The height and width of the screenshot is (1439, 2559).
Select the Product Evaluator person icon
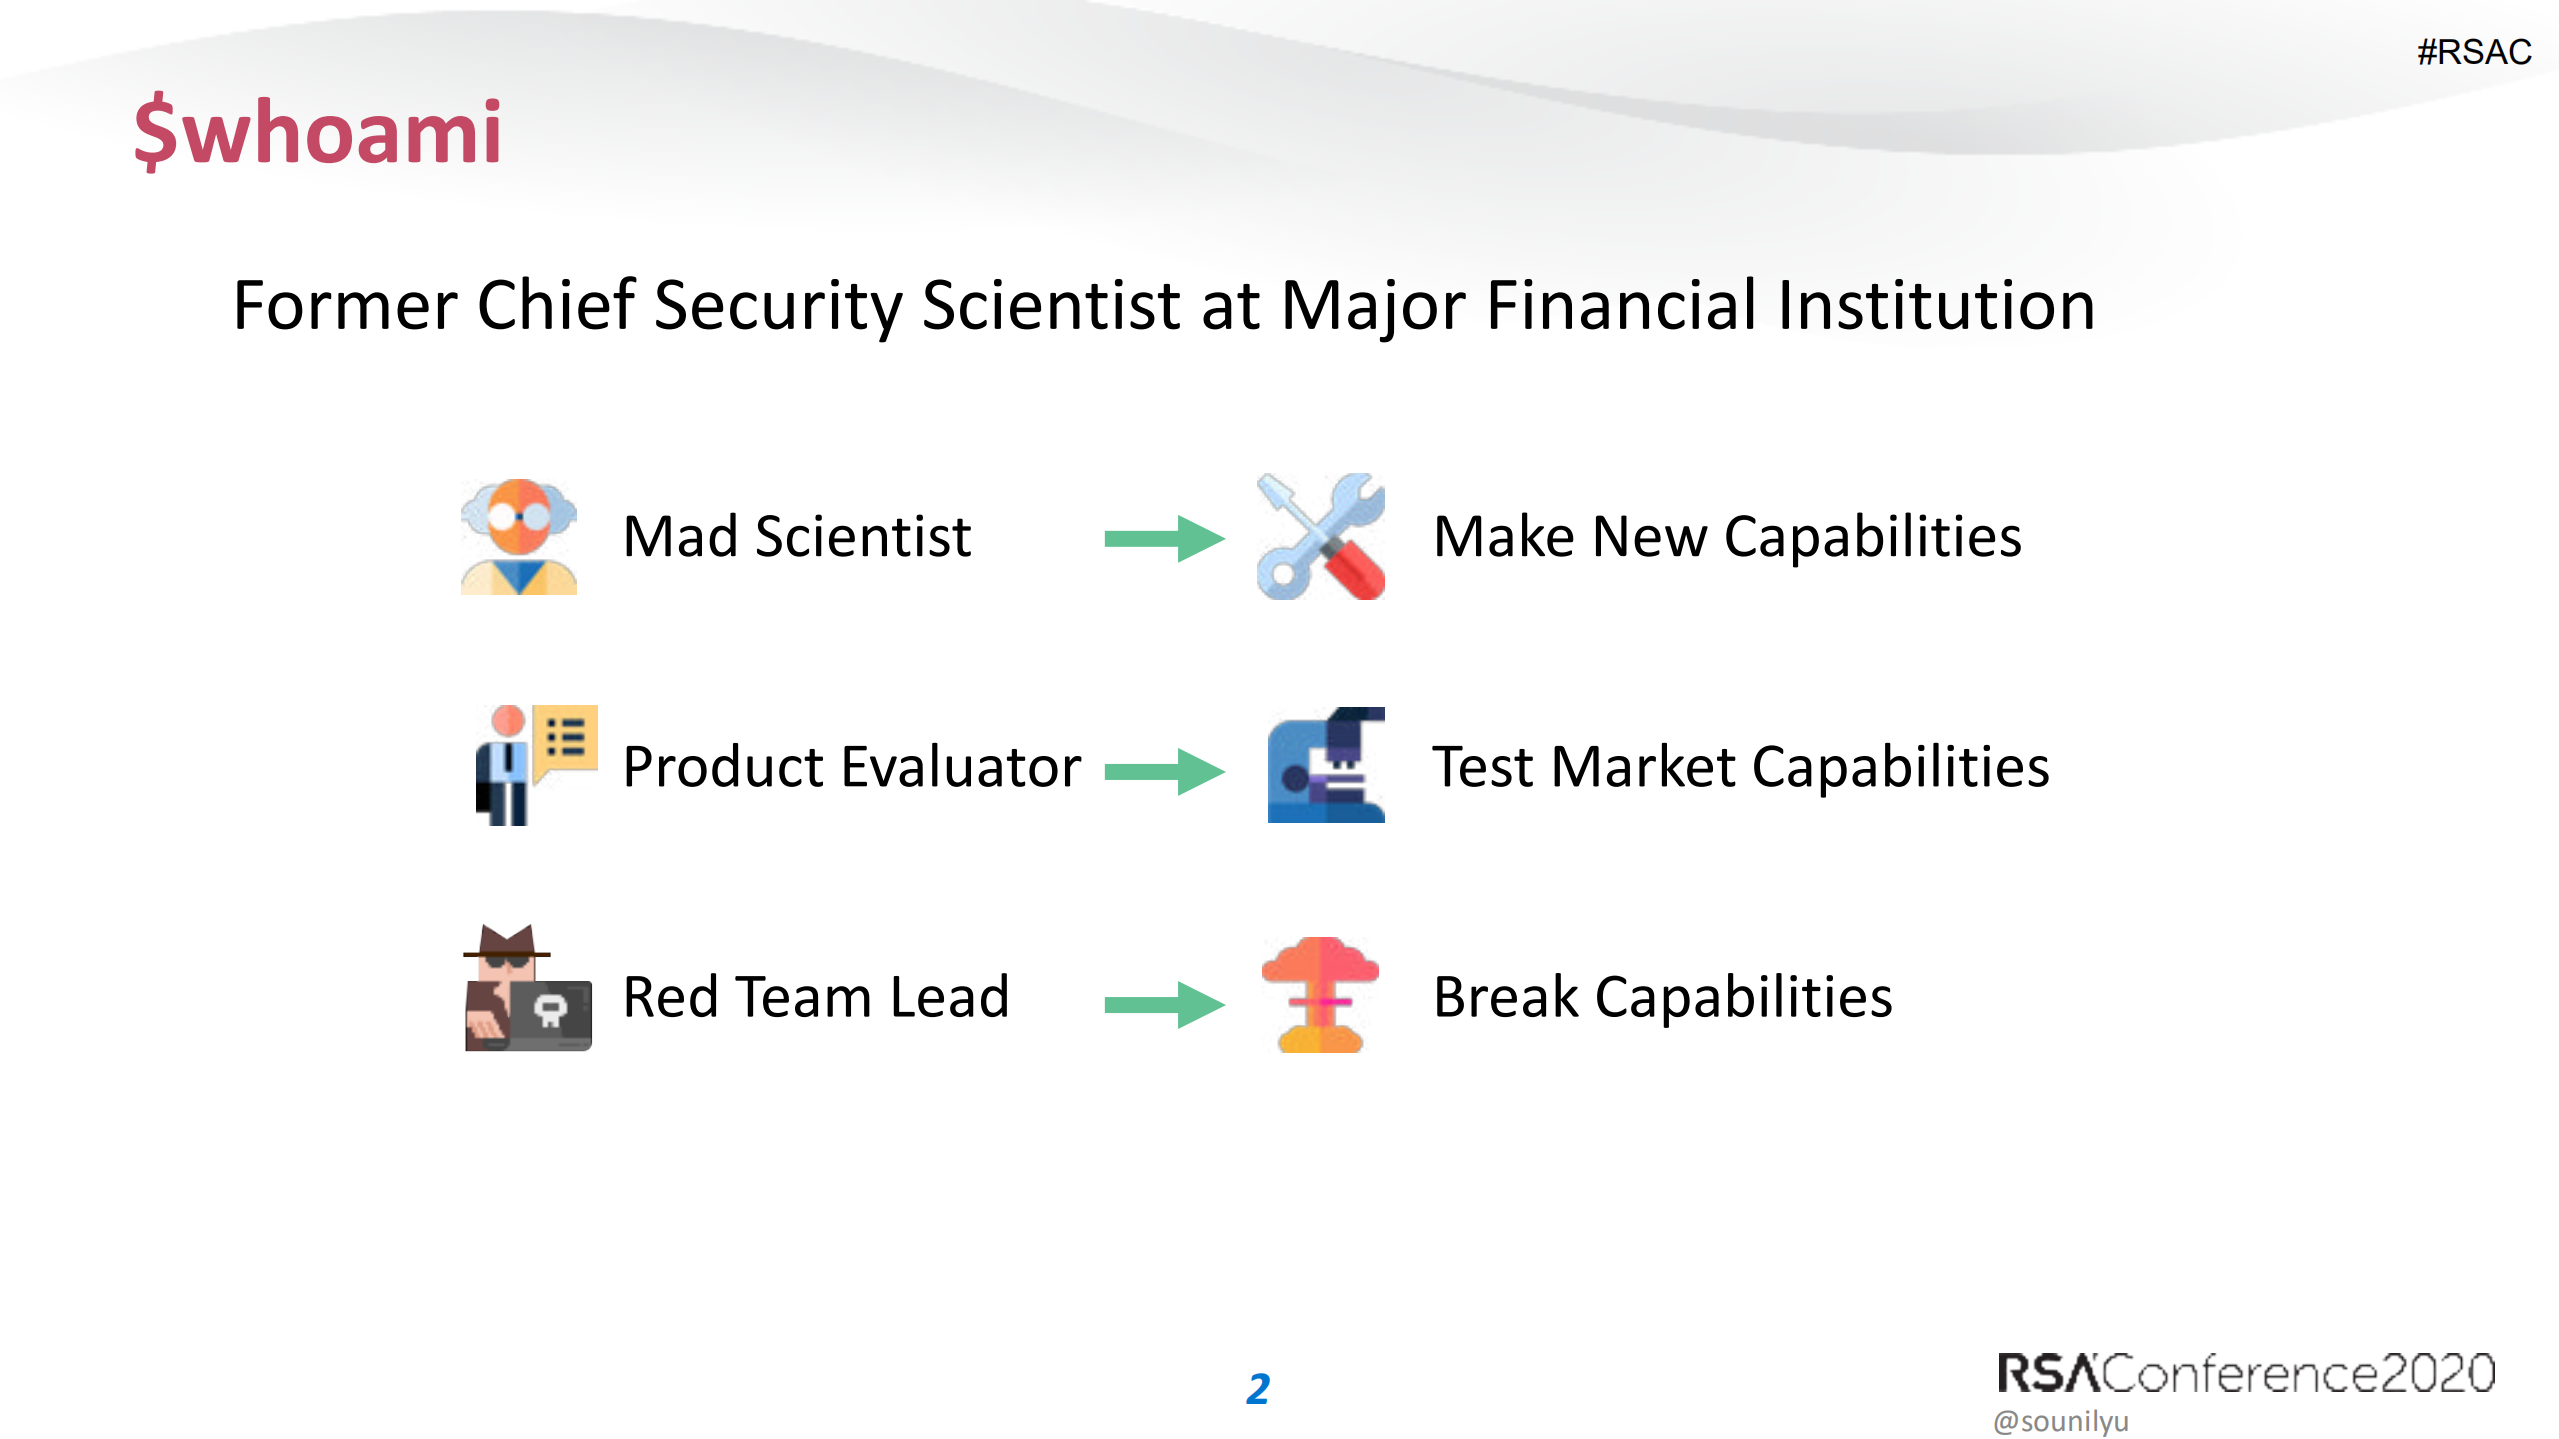point(534,765)
